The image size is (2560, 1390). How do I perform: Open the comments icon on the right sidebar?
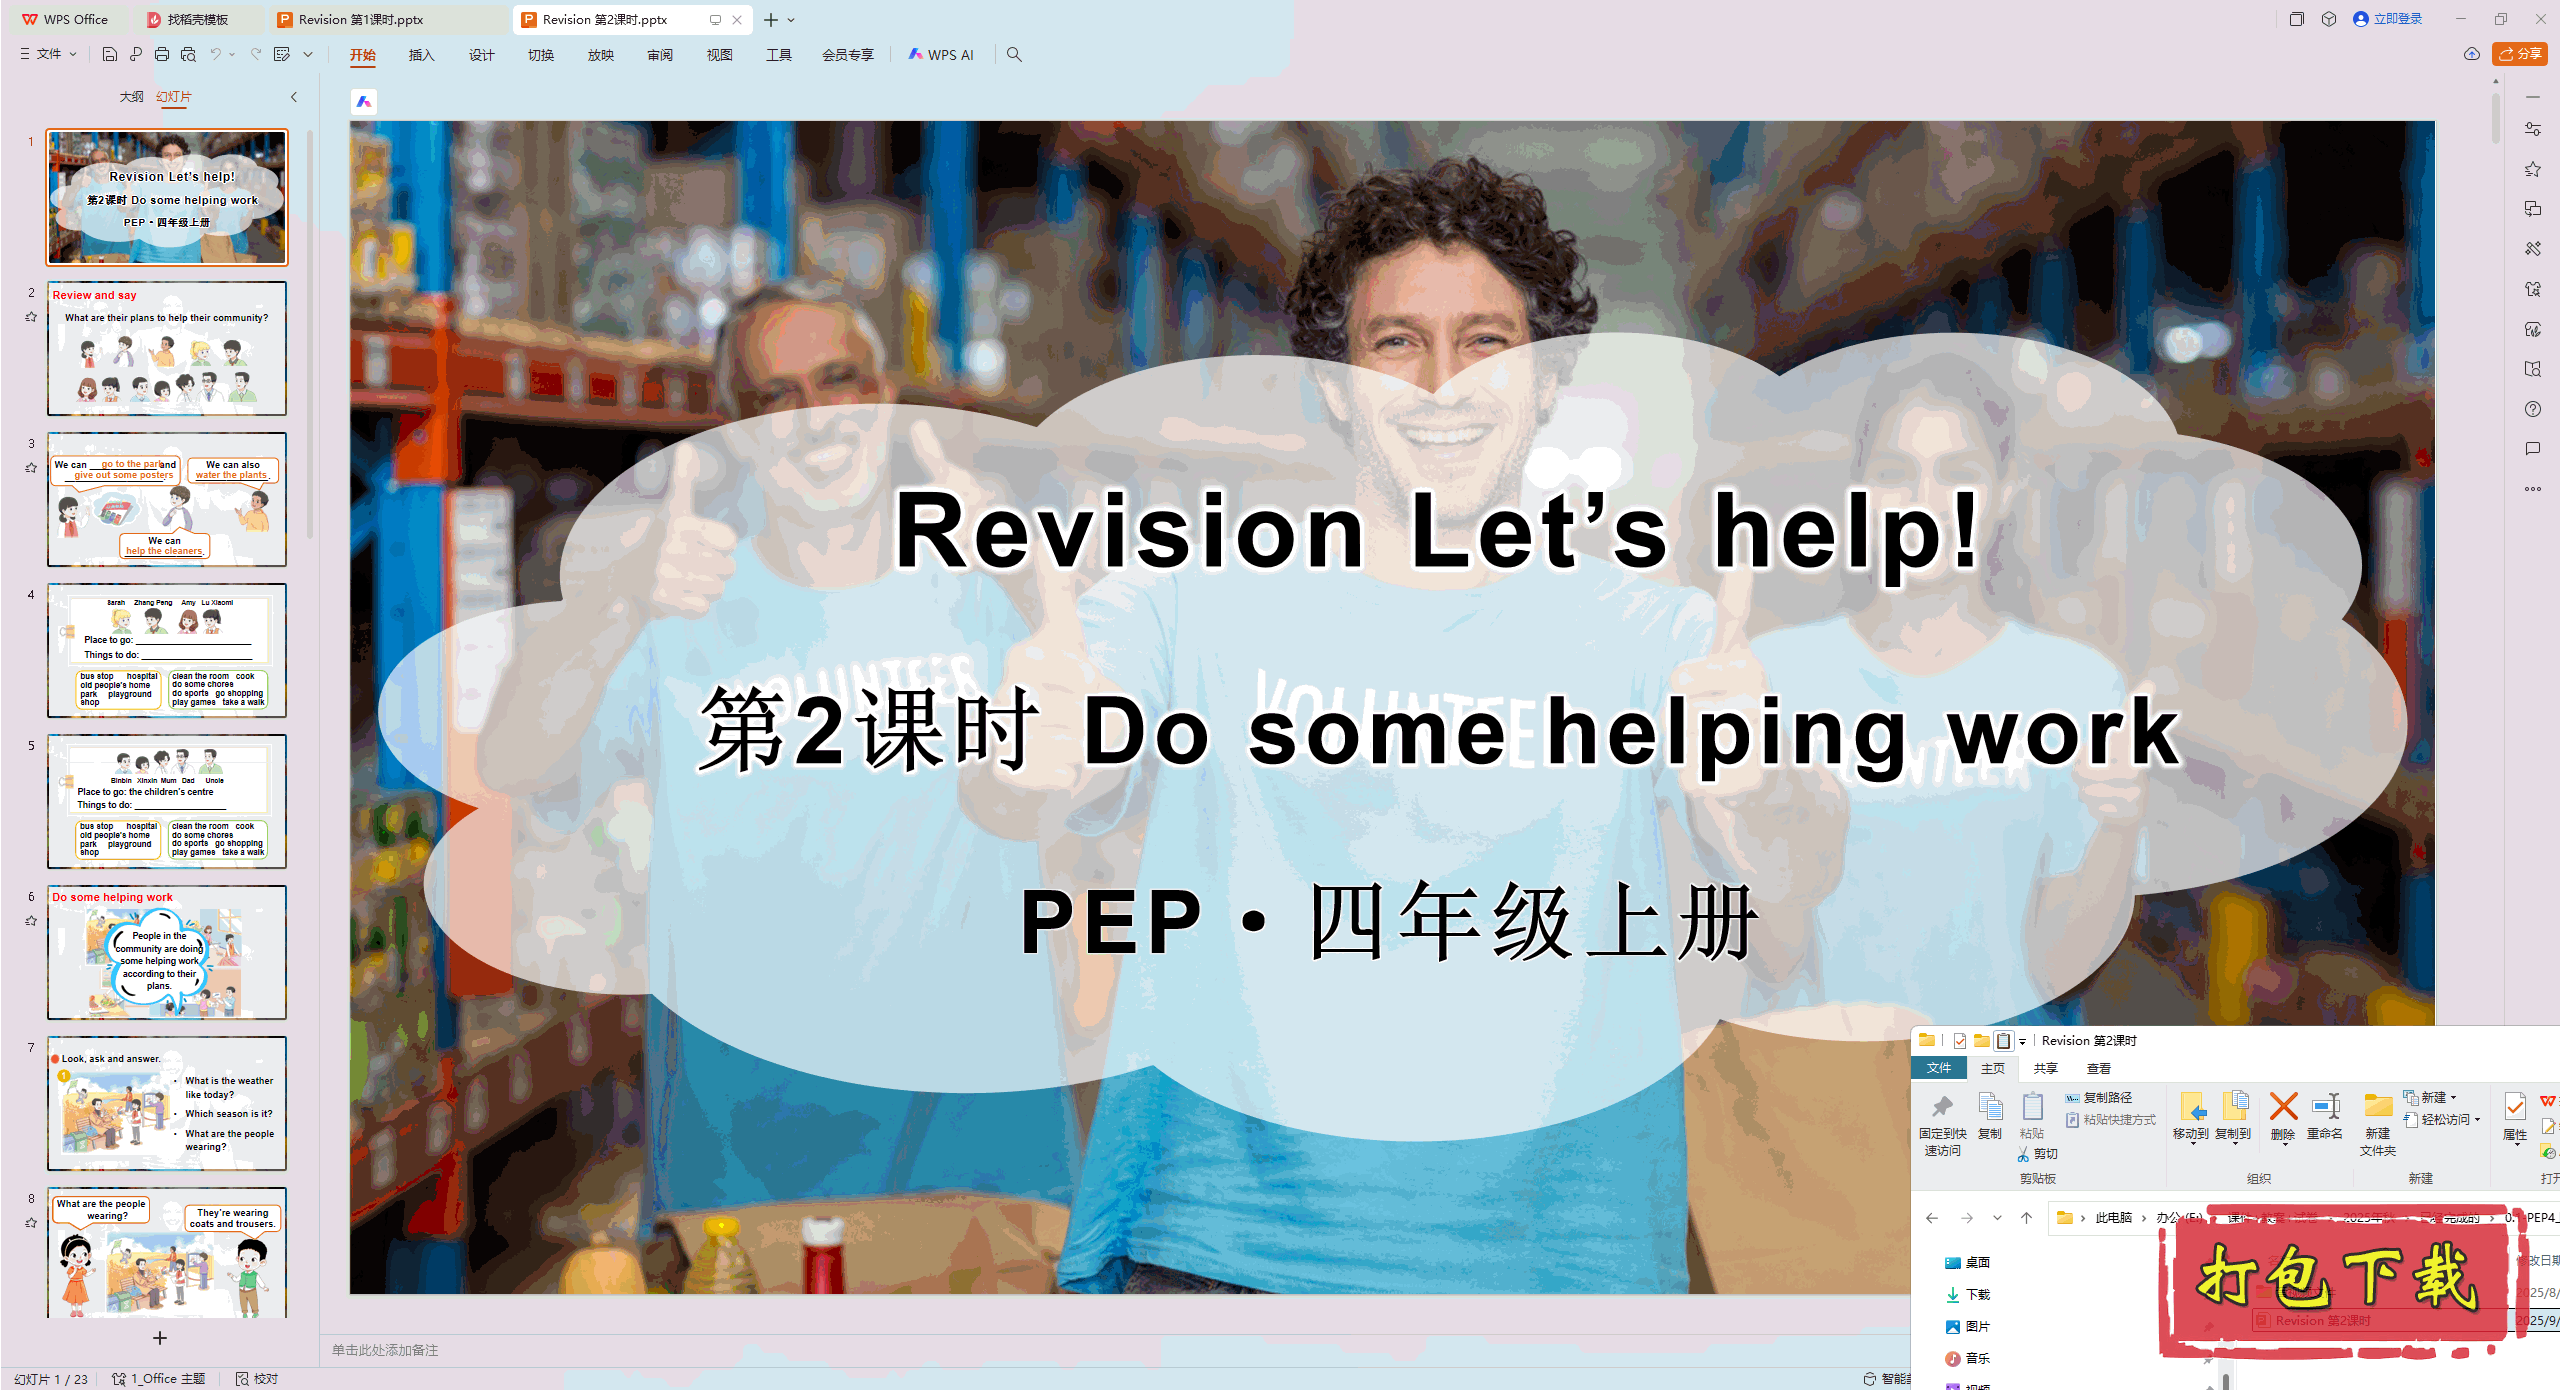pos(2533,448)
